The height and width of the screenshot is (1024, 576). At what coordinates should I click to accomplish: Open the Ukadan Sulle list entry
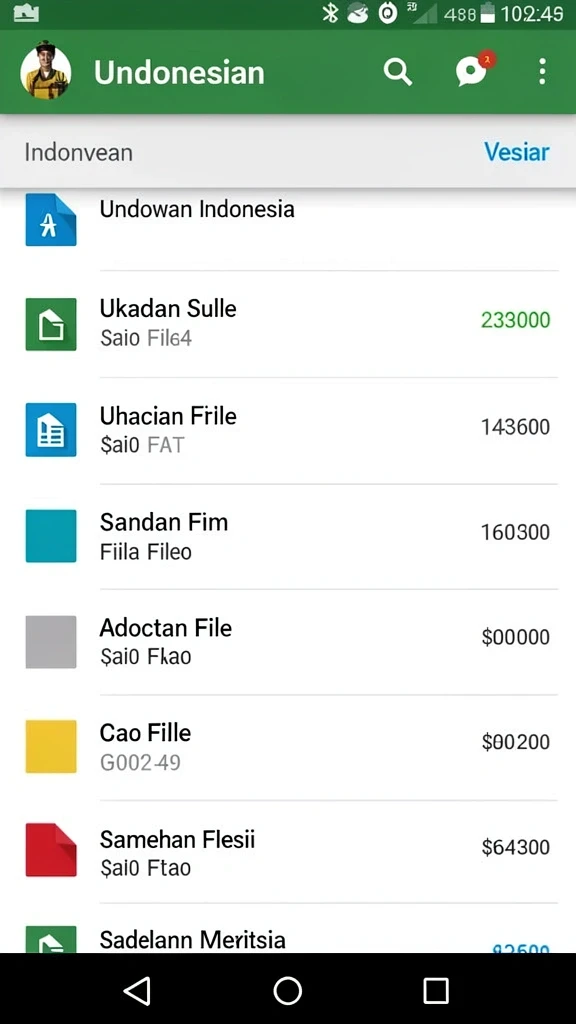coord(288,324)
